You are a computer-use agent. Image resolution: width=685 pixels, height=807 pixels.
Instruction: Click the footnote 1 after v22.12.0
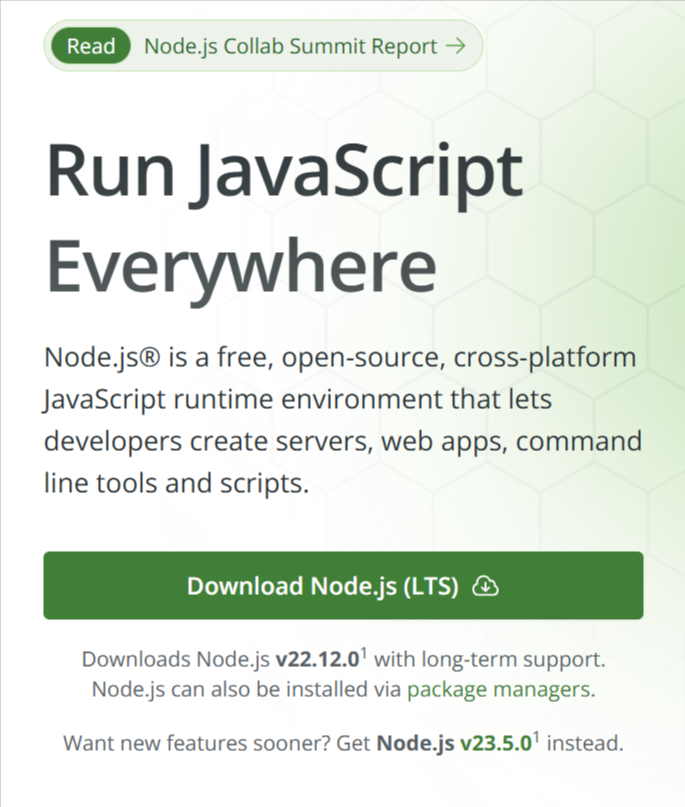click(363, 654)
